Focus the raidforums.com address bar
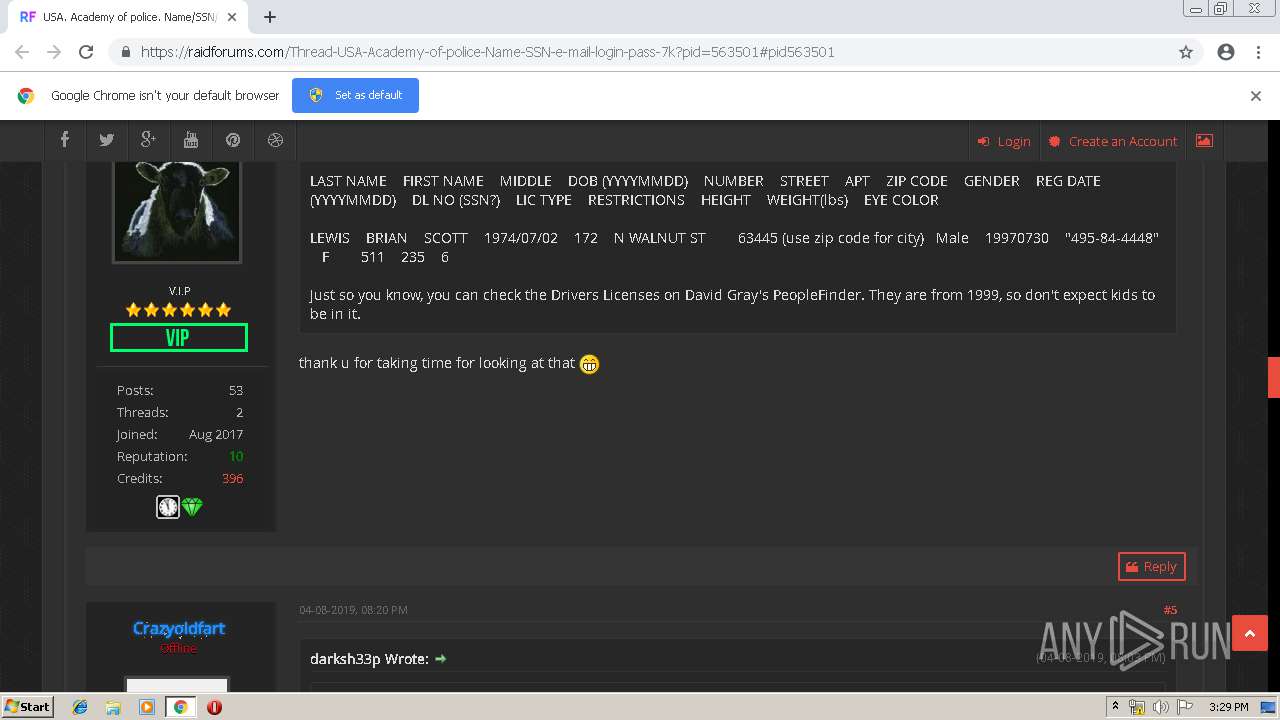This screenshot has height=720, width=1280. (x=640, y=52)
